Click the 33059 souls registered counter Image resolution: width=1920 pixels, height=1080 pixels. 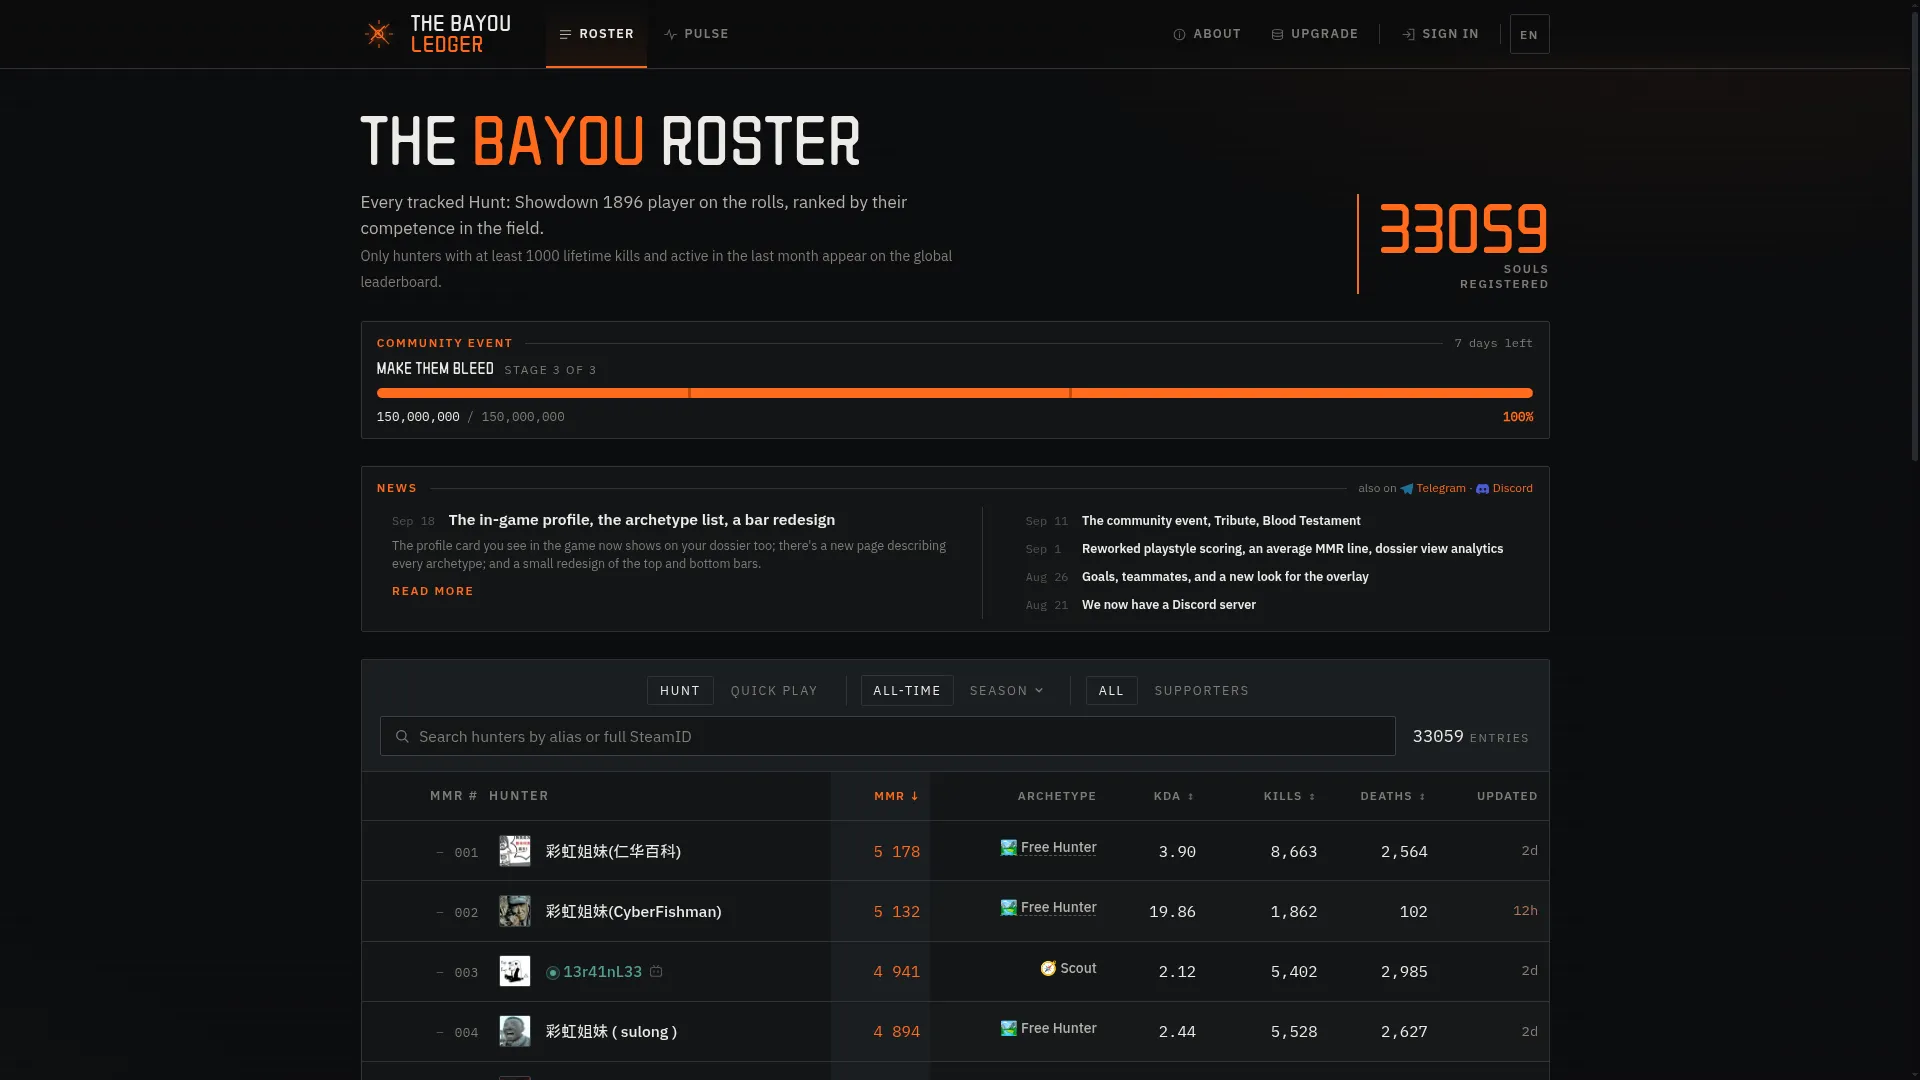[1463, 229]
